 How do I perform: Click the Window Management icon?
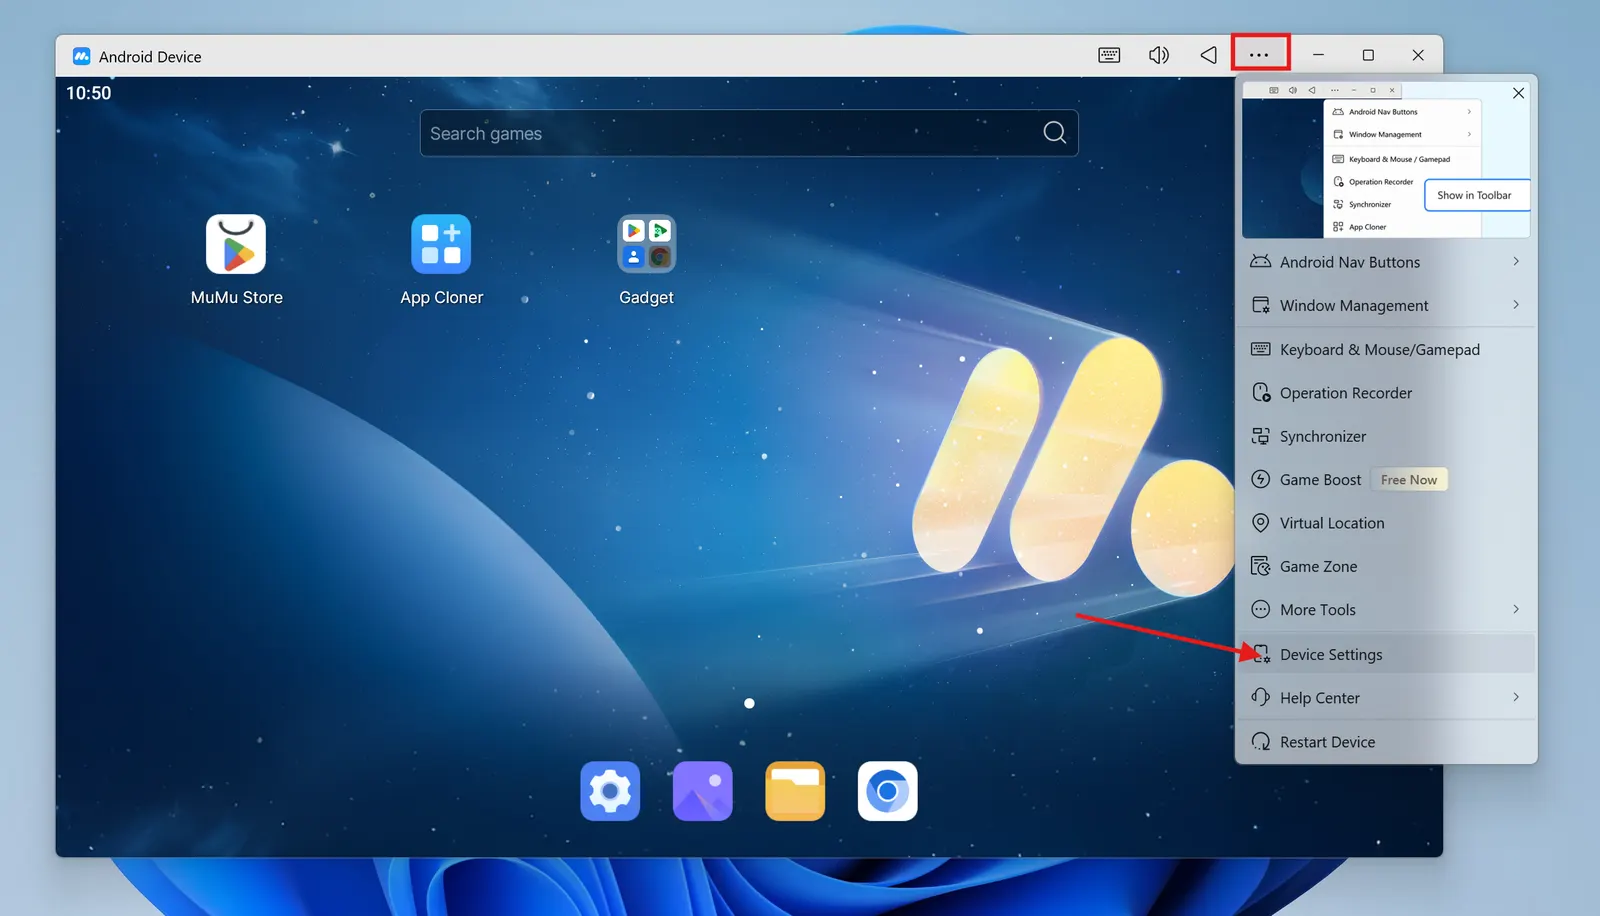click(1261, 305)
